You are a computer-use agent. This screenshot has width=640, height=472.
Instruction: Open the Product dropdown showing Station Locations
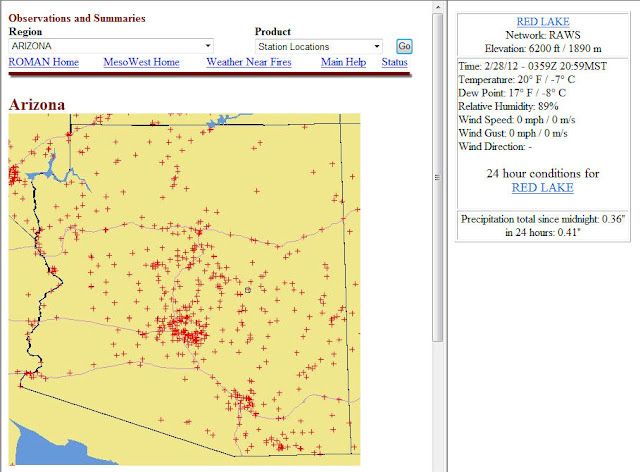click(319, 47)
